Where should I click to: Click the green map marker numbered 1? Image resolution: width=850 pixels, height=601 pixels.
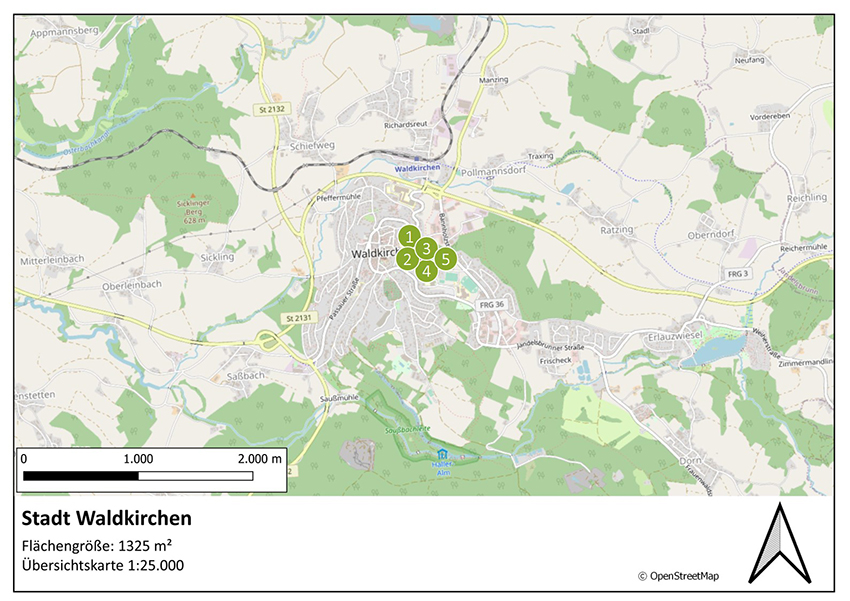[x=409, y=237]
